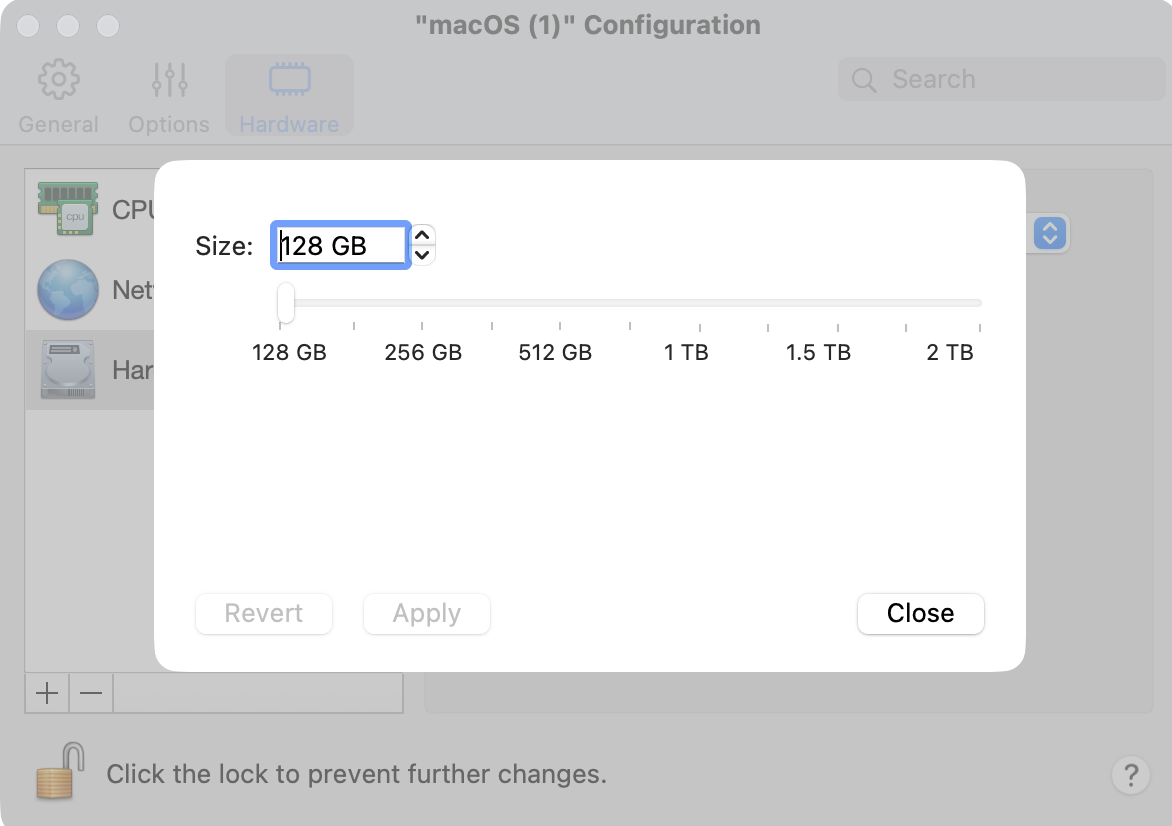The height and width of the screenshot is (826, 1172).
Task: Set the slider to the 1 TB mark
Action: [699, 303]
